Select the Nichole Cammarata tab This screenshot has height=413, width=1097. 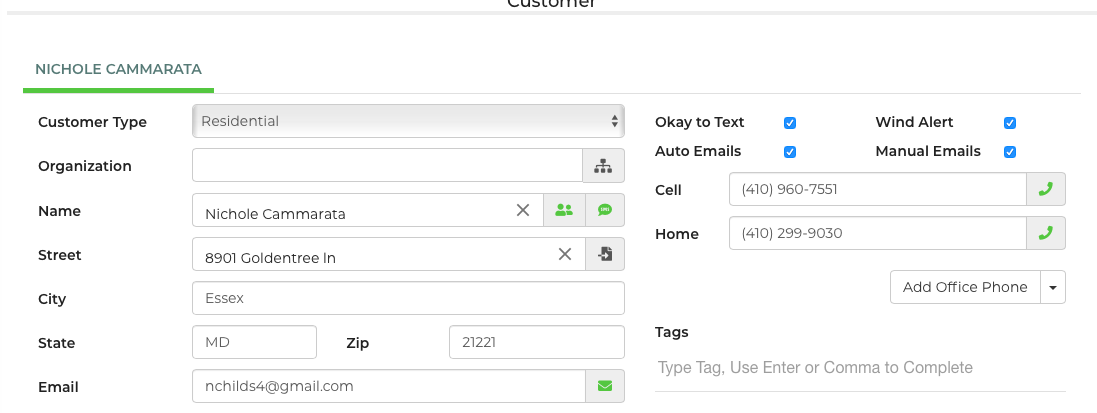pyautogui.click(x=118, y=70)
